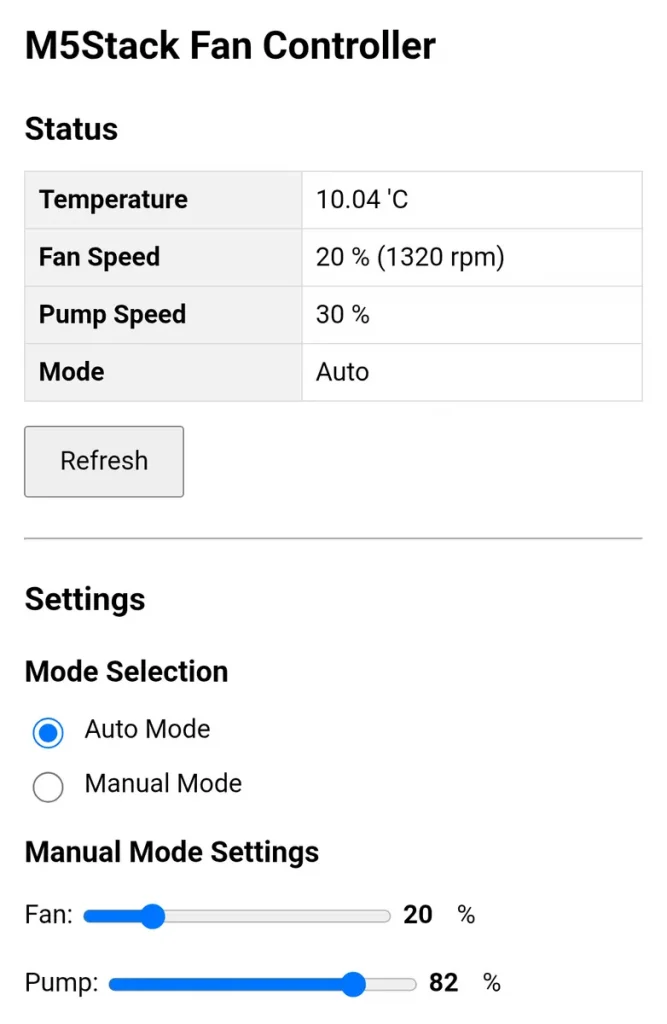The width and height of the screenshot is (667, 1024).
Task: Click the Fan percentage value 20
Action: point(418,915)
